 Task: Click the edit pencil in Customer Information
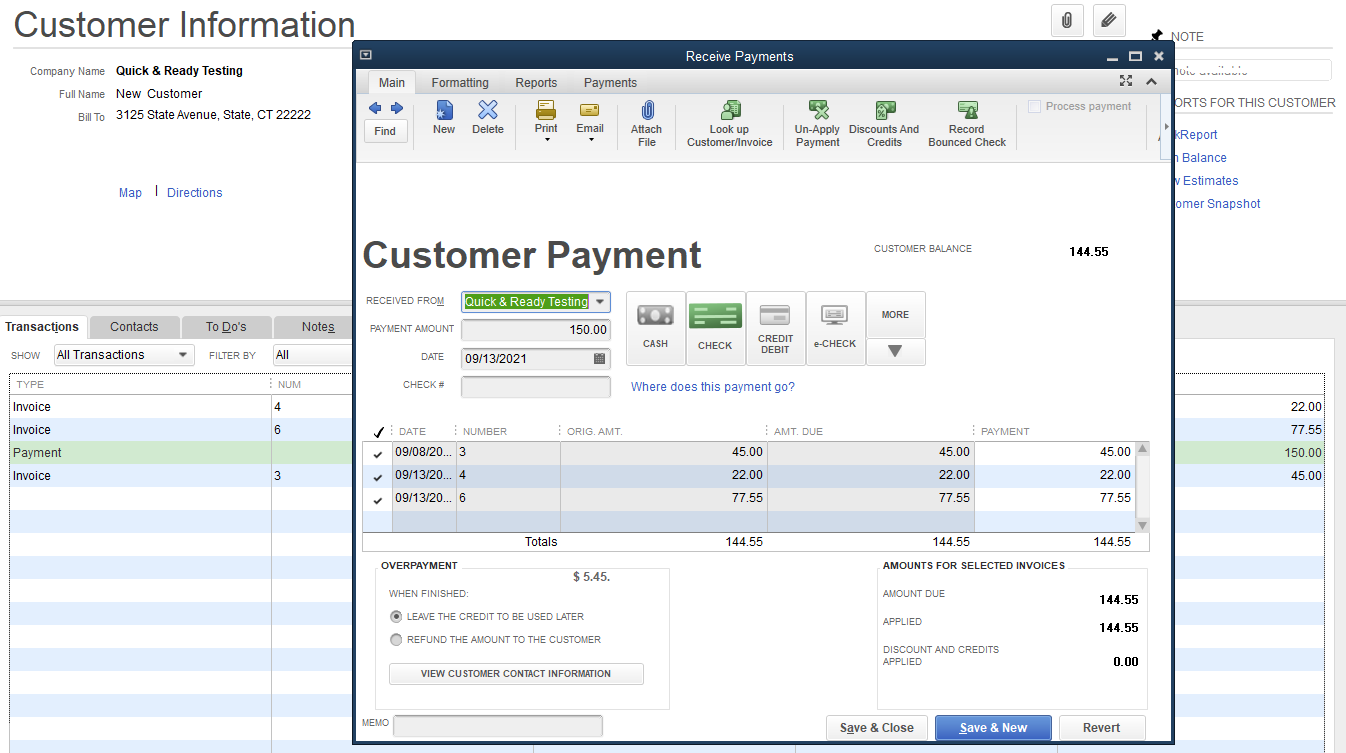pos(1109,20)
